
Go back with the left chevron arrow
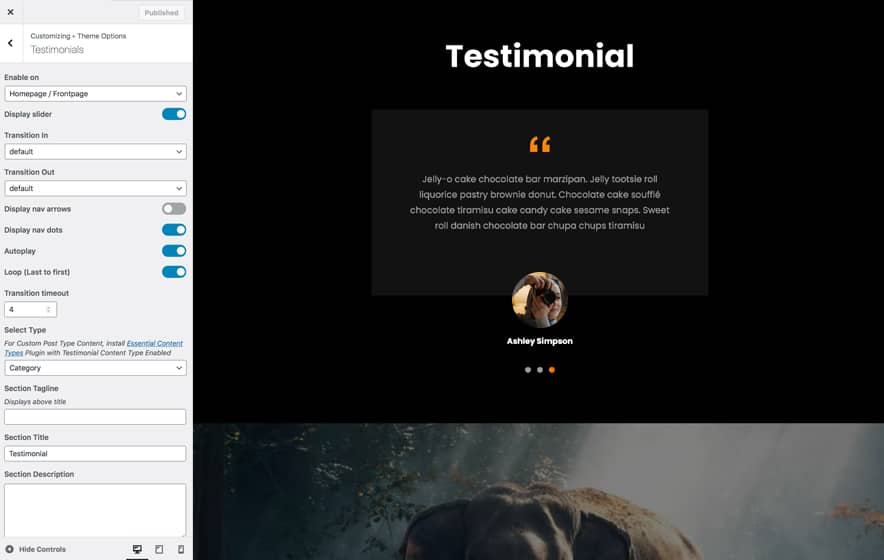[x=11, y=43]
